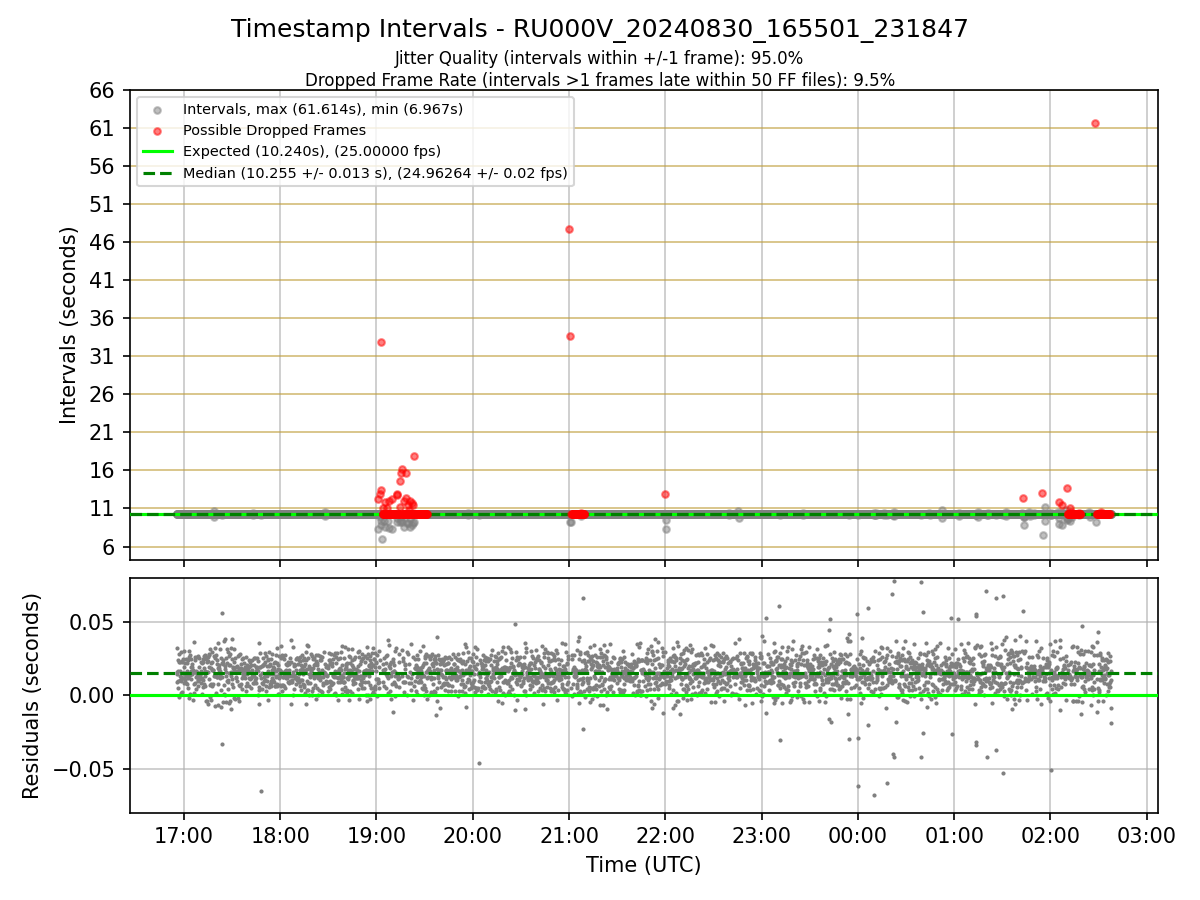The height and width of the screenshot is (900, 1200).
Task: Click the 'Time (UTC)' x-axis label
Action: click(643, 865)
